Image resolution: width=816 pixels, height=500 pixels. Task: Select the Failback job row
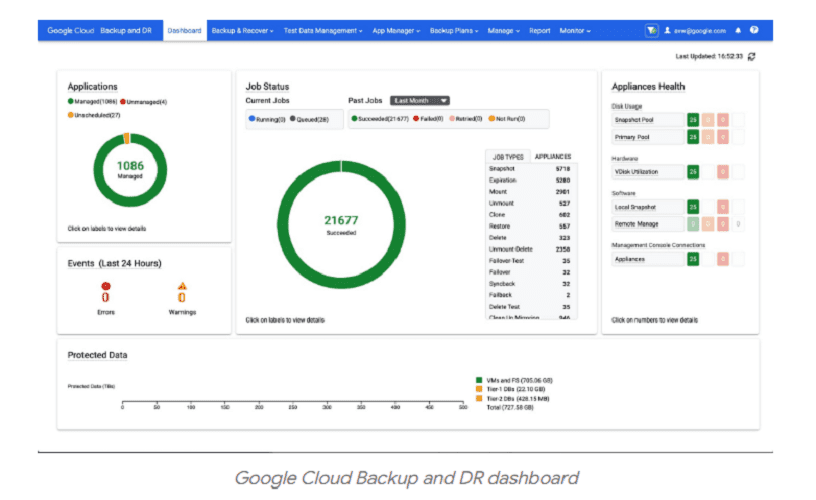530,295
